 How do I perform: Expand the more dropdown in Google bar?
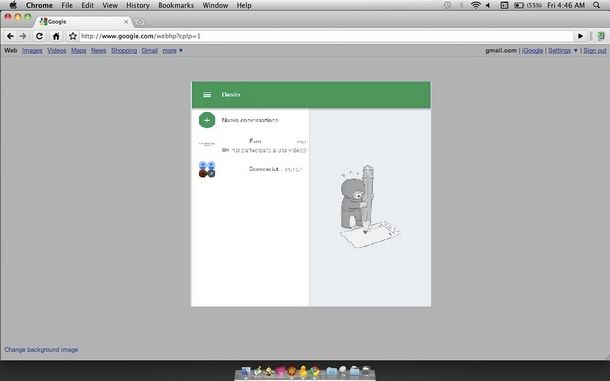(x=172, y=51)
